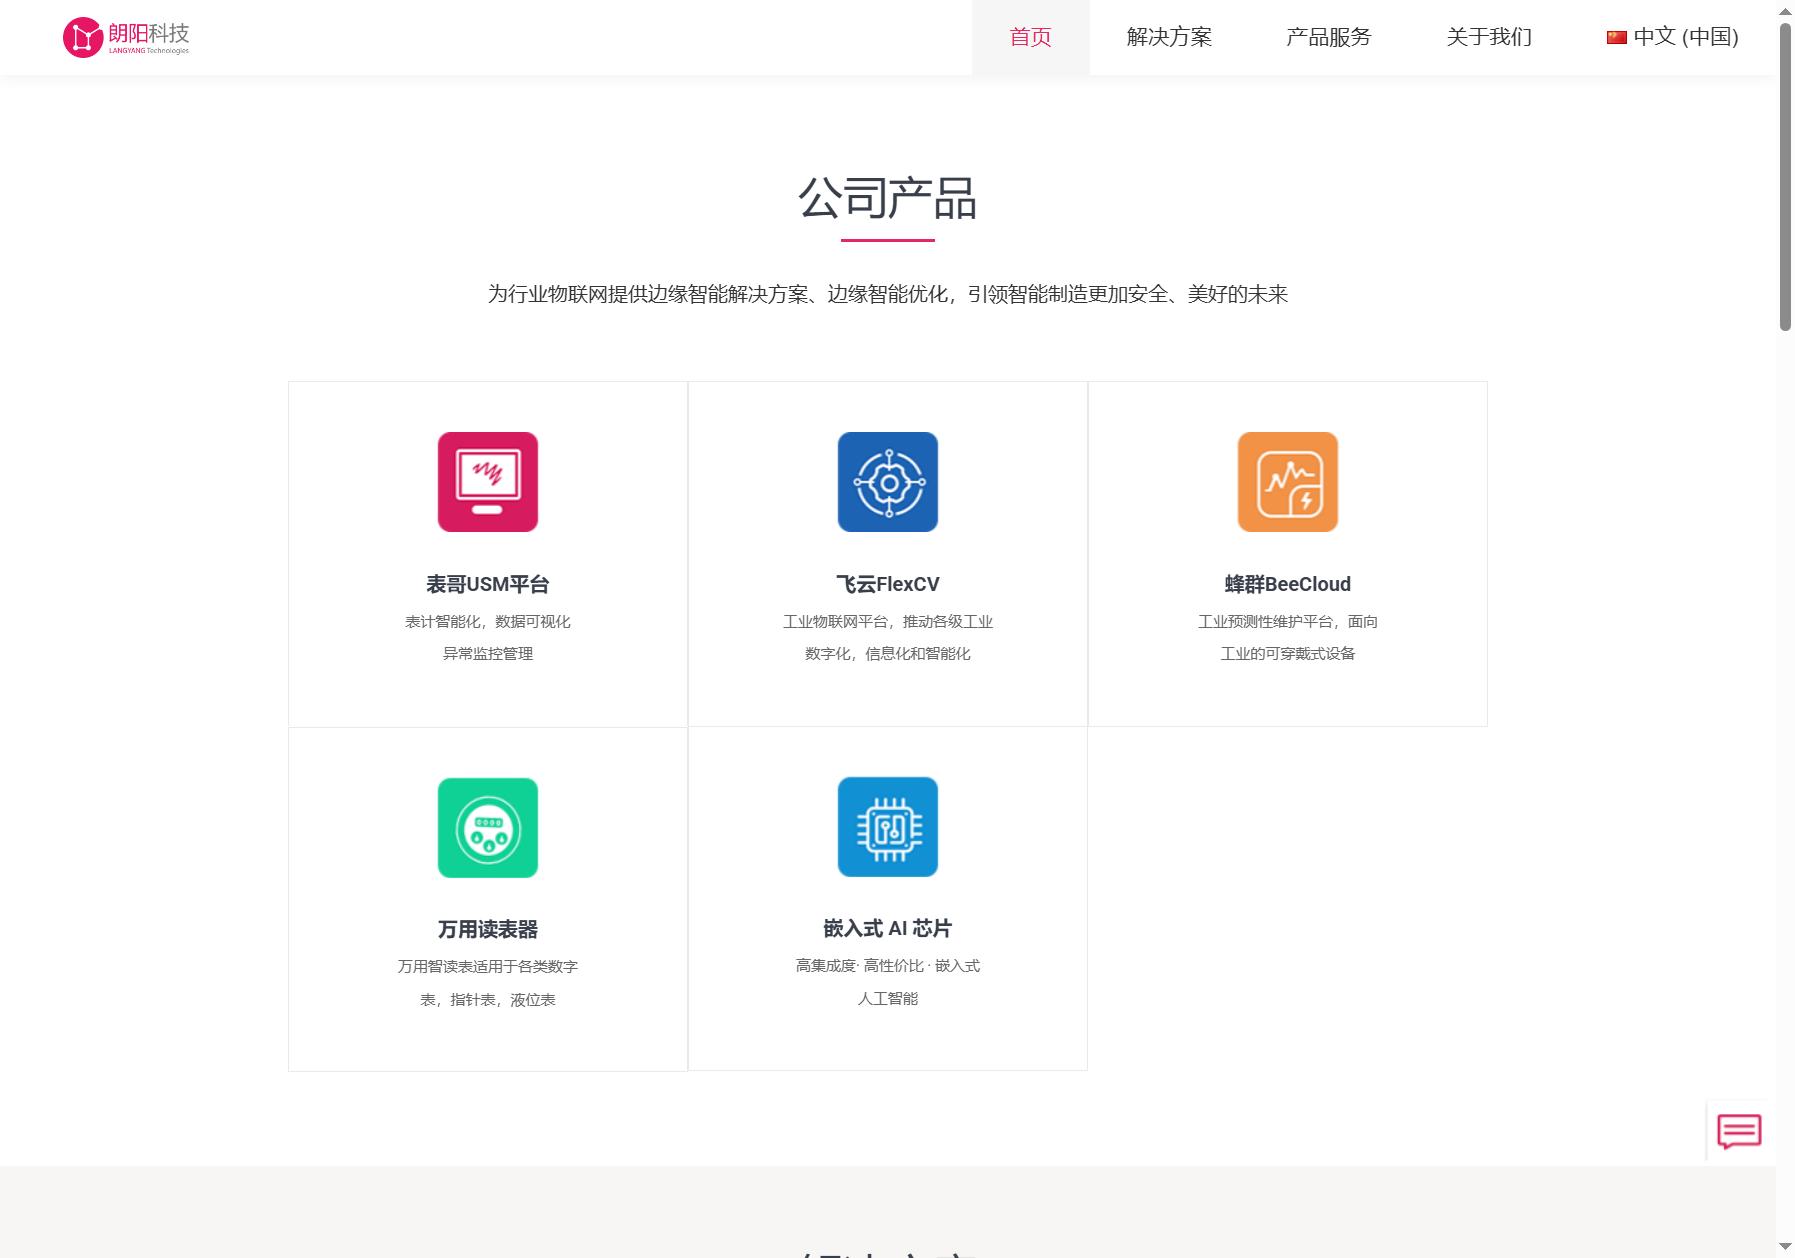Click the vertical scrollbar thumb
1795x1258 pixels.
coord(1785,176)
